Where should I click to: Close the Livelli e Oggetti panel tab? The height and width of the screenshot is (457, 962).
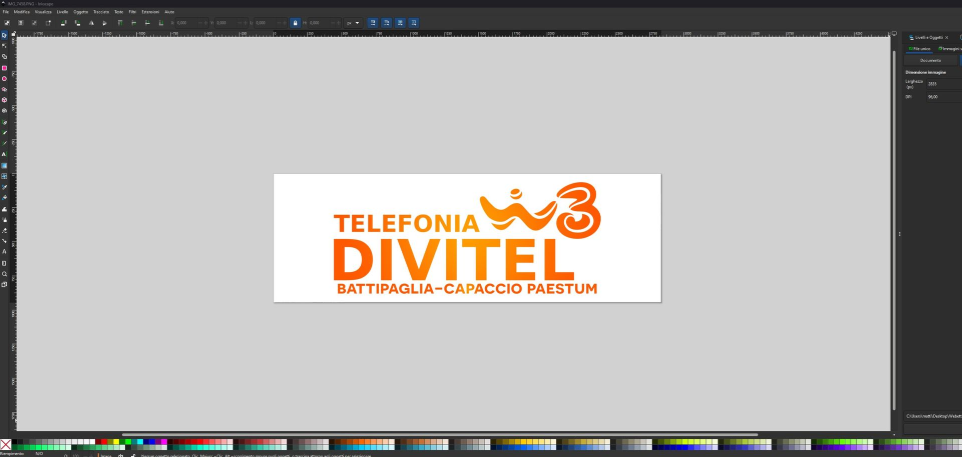[947, 37]
